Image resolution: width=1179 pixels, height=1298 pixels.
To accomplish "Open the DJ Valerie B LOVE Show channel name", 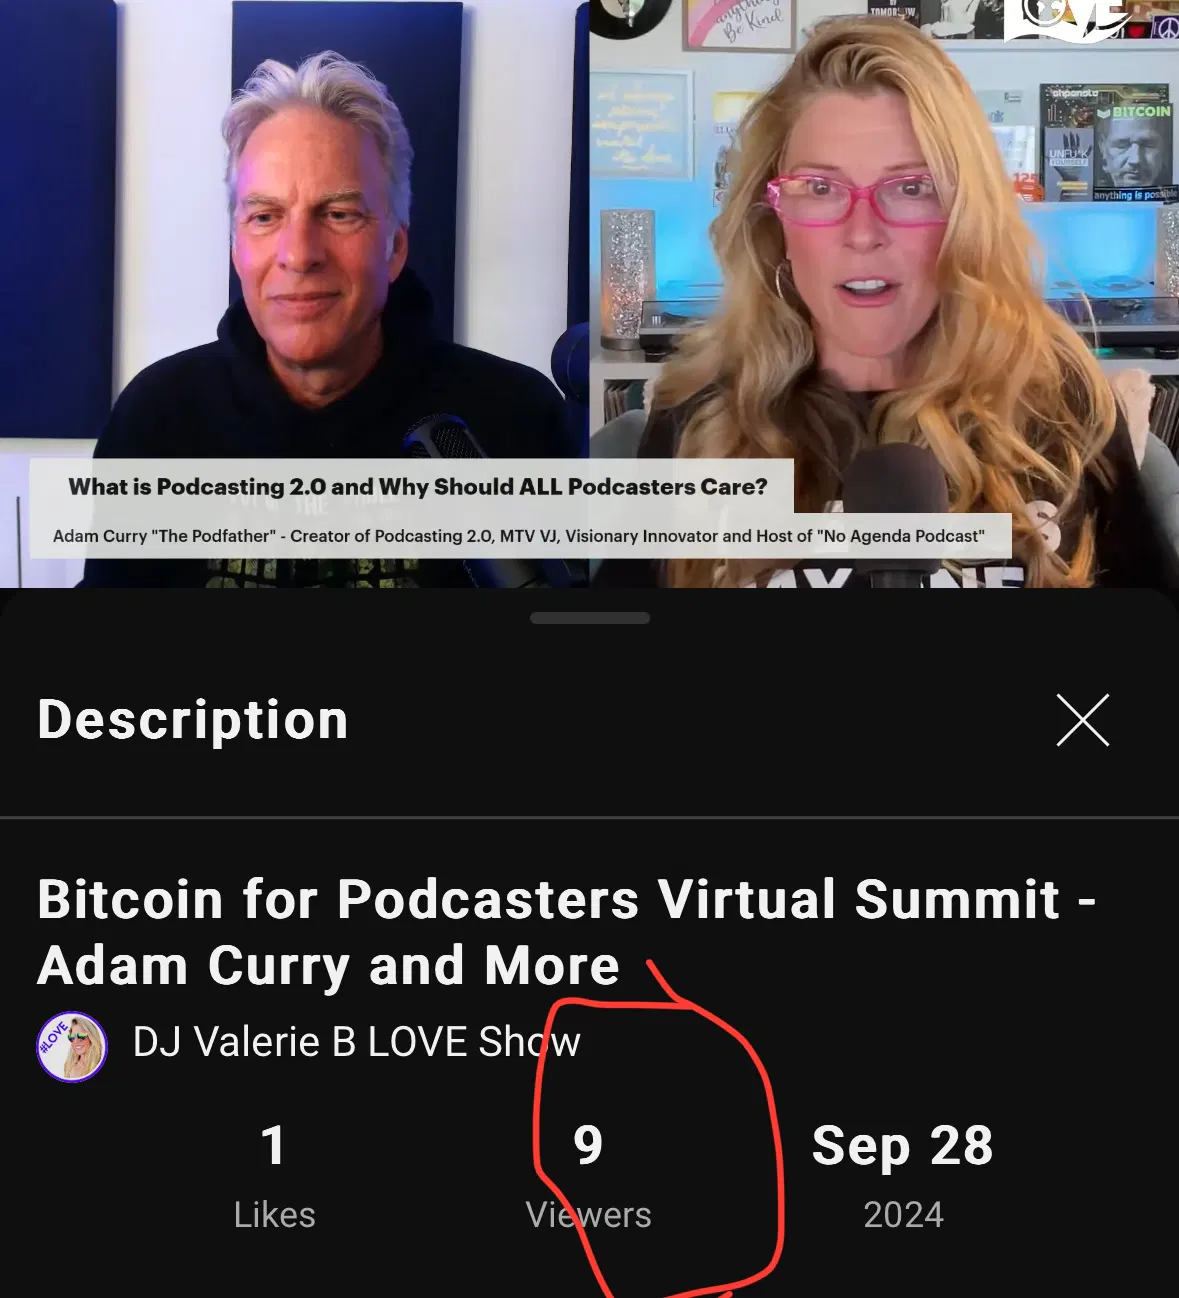I will point(356,1042).
